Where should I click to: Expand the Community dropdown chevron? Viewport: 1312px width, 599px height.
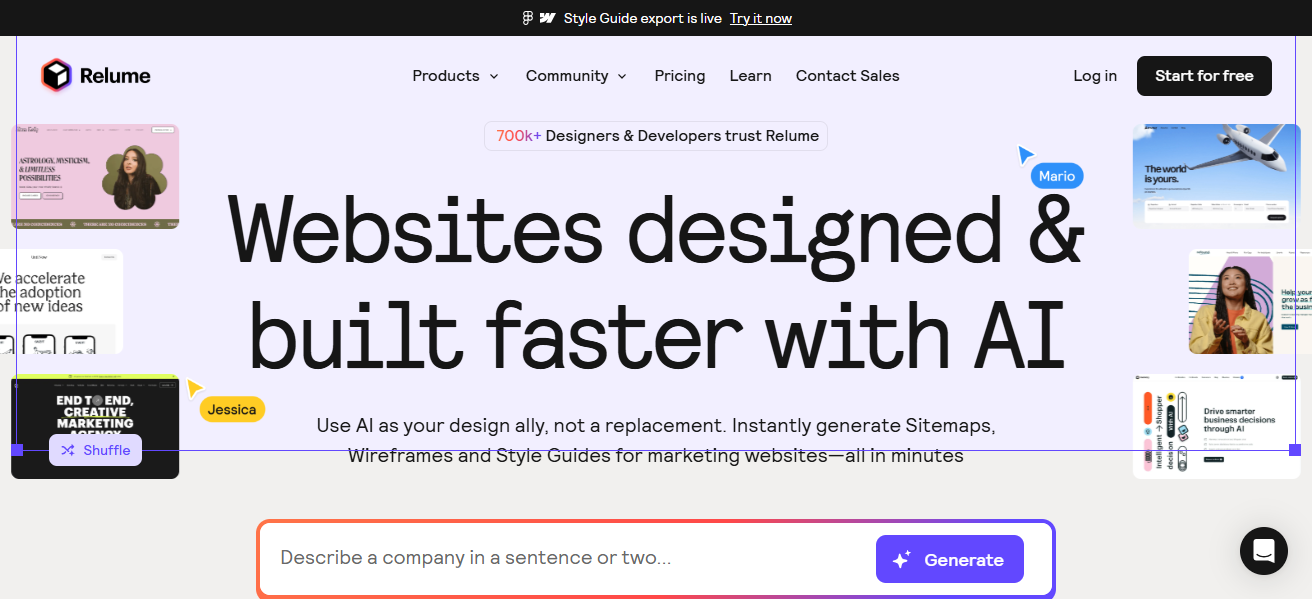622,76
